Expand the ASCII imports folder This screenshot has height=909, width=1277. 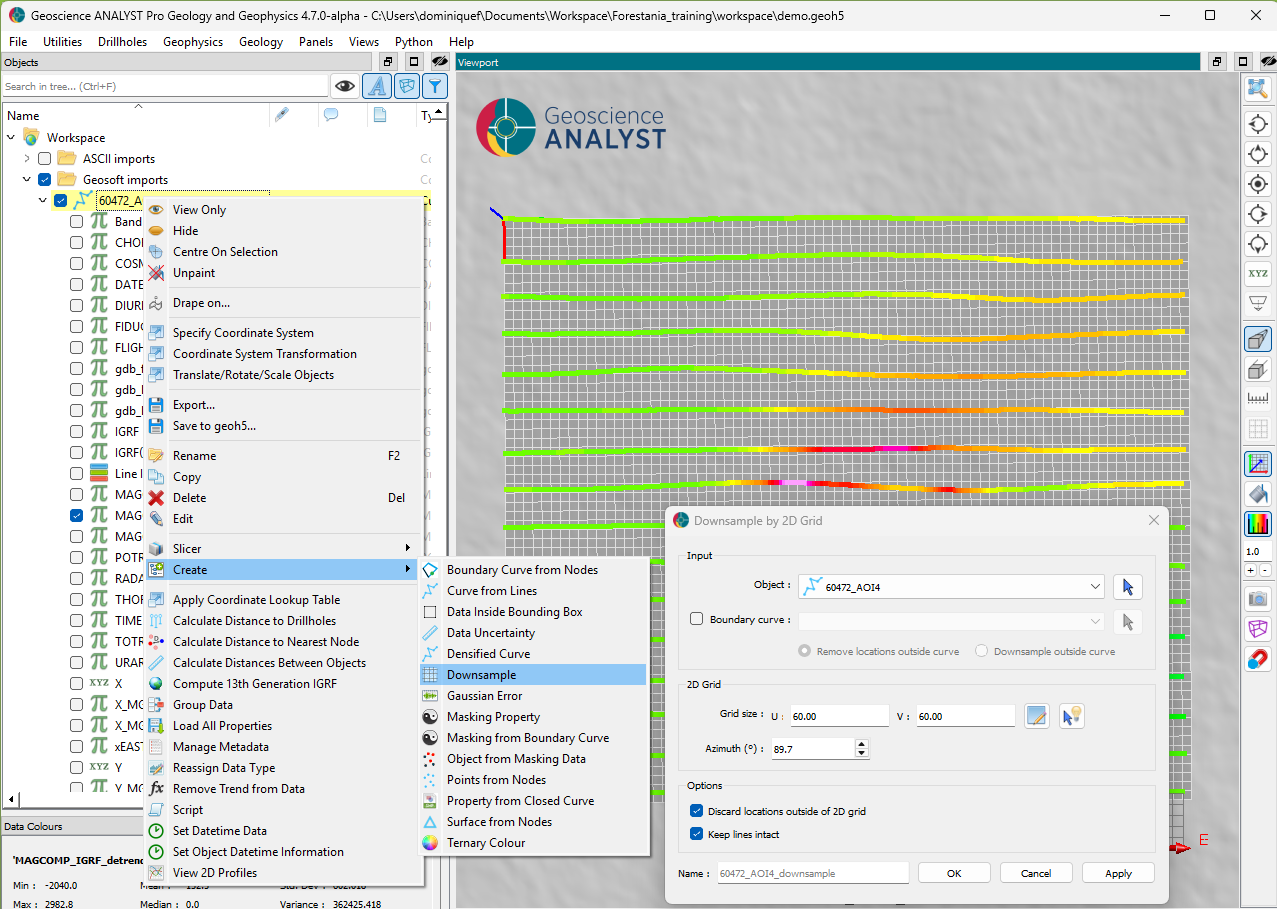27,159
